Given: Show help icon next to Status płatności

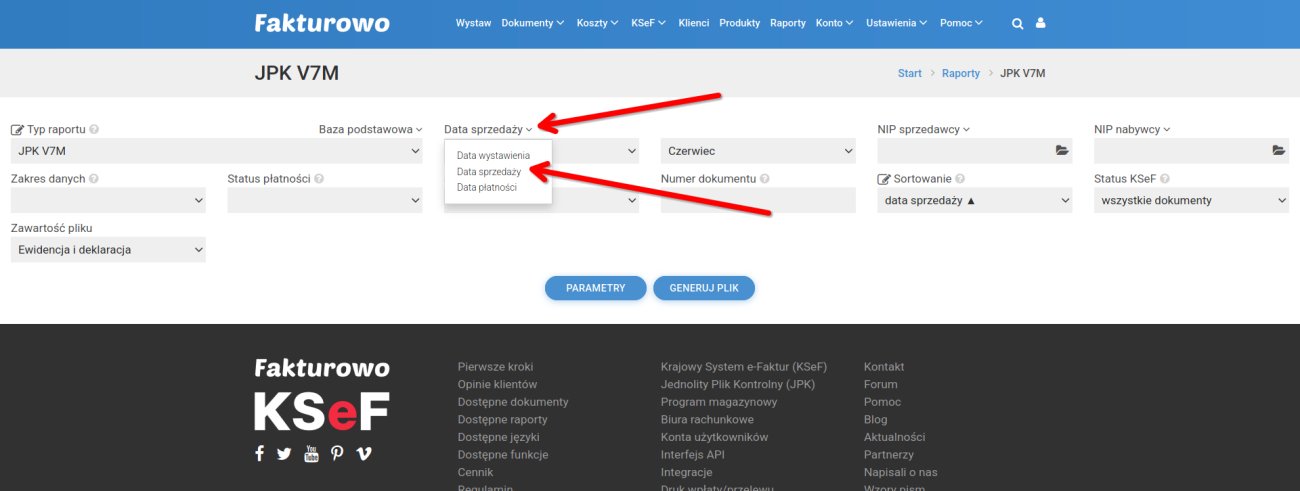Looking at the screenshot, I should click(x=320, y=179).
